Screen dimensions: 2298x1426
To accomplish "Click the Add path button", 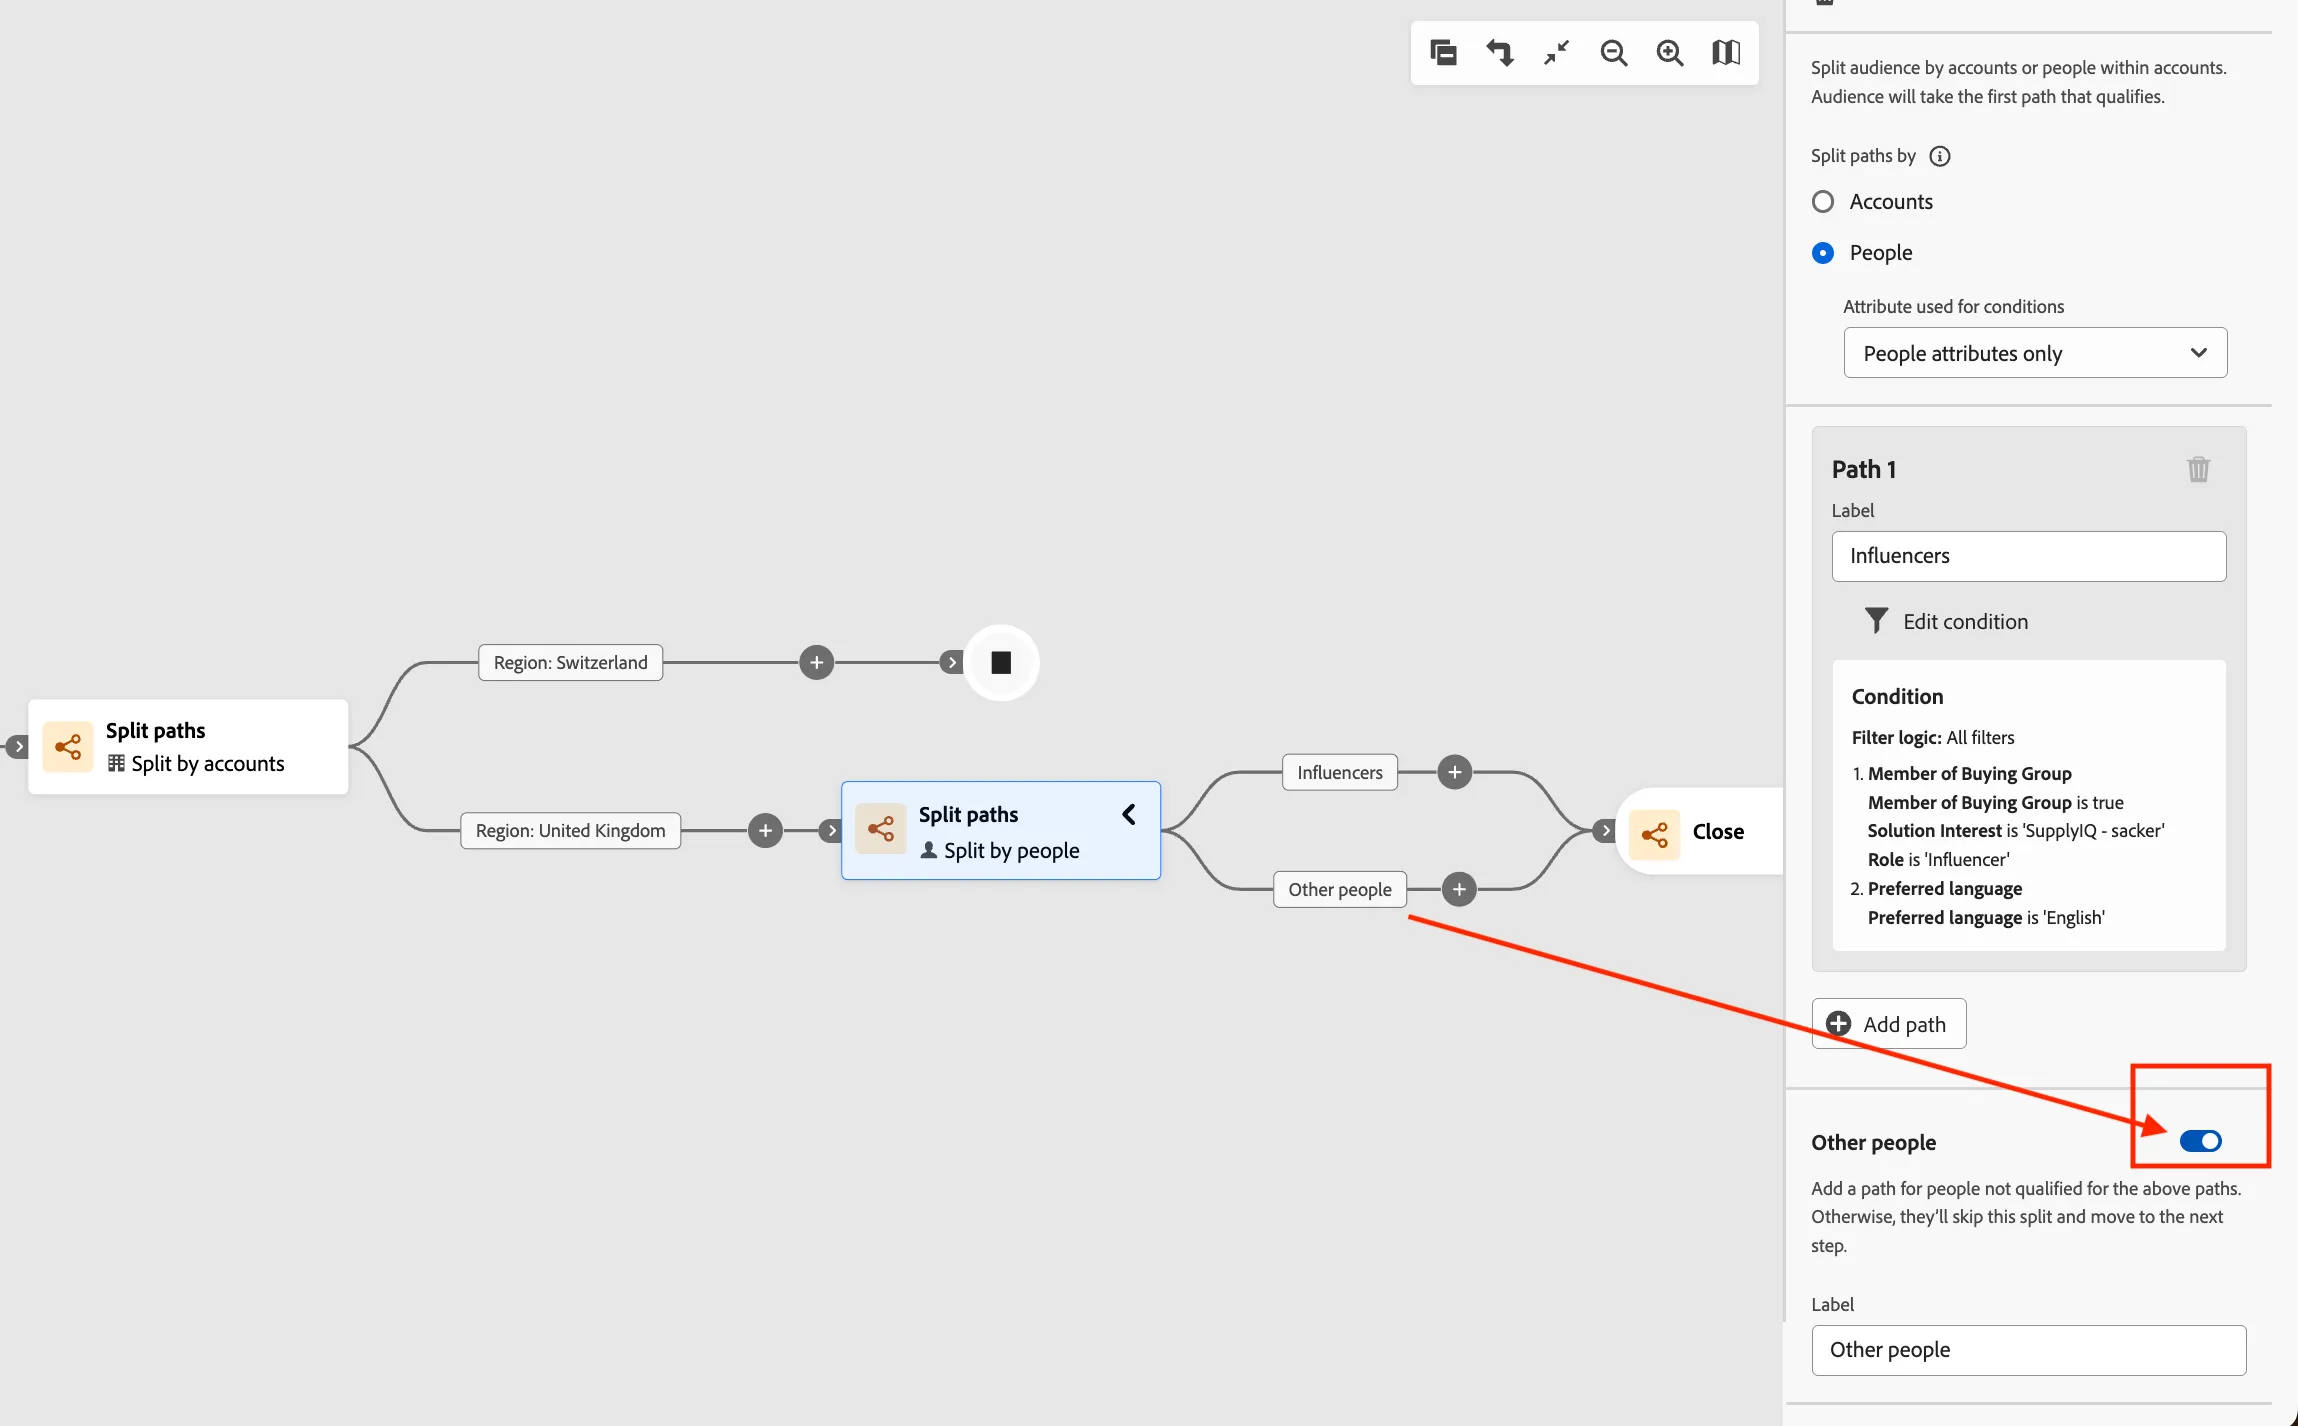I will [1888, 1024].
